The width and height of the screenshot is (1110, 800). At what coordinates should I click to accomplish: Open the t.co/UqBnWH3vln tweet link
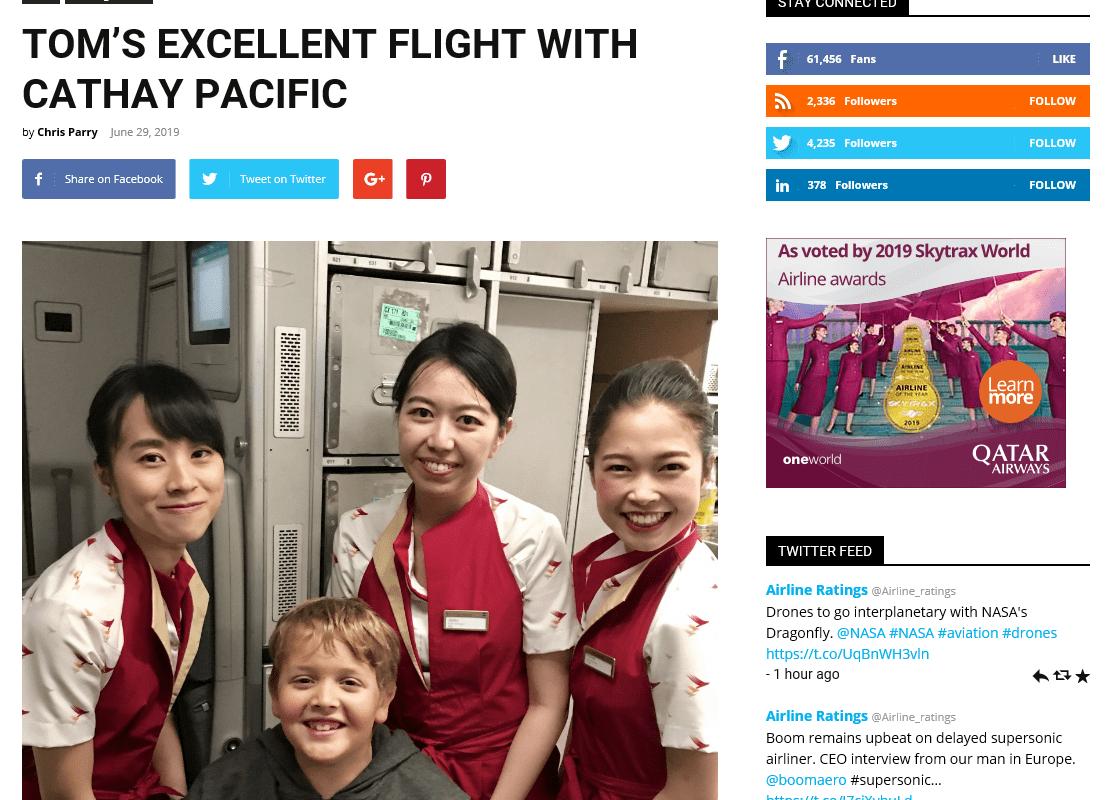(847, 654)
